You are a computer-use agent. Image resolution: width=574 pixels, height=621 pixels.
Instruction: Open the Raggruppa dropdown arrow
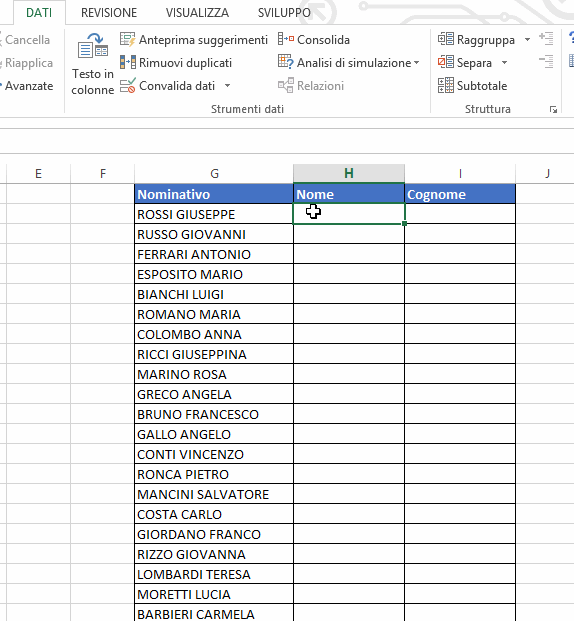click(527, 40)
